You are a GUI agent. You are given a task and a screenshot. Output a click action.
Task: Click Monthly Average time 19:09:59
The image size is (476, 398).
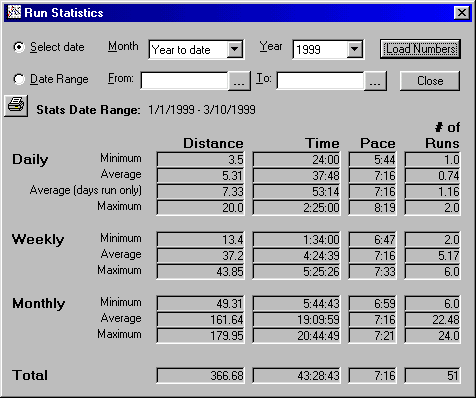pos(296,319)
